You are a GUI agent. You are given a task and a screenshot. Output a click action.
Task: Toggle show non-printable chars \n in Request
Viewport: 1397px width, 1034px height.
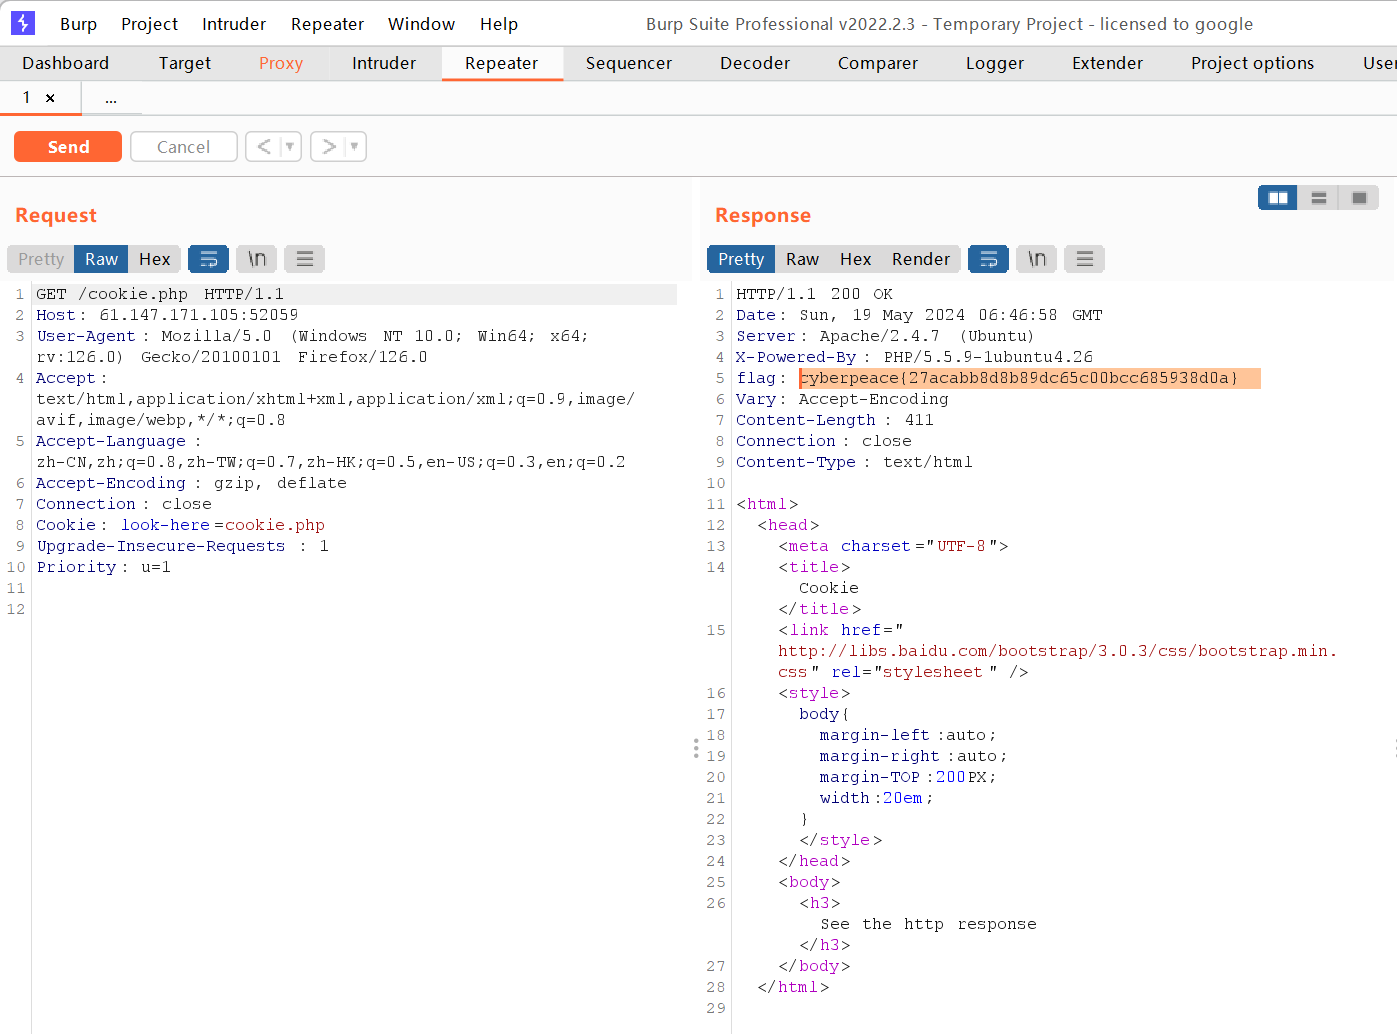coord(257,259)
